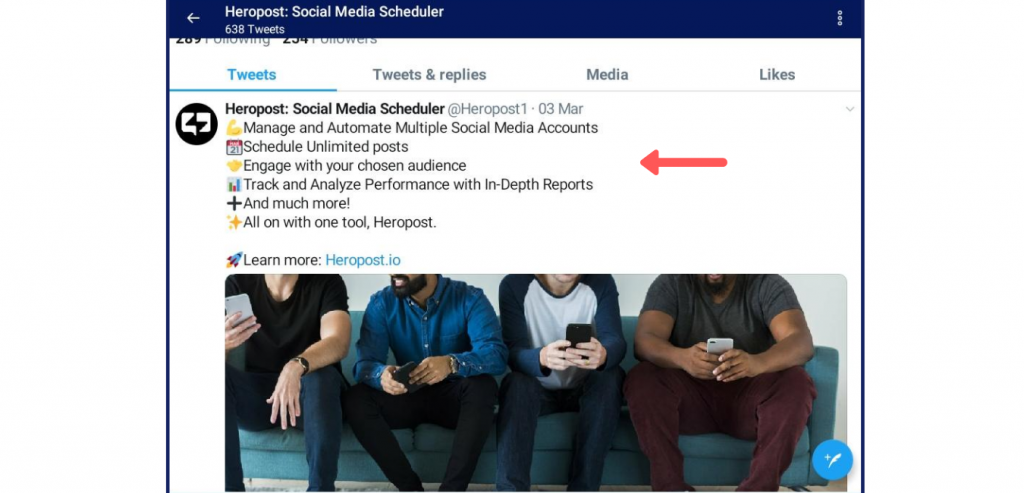1024x493 pixels.
Task: Select the header title Heropost: Social Media Scheduler
Action: (334, 12)
